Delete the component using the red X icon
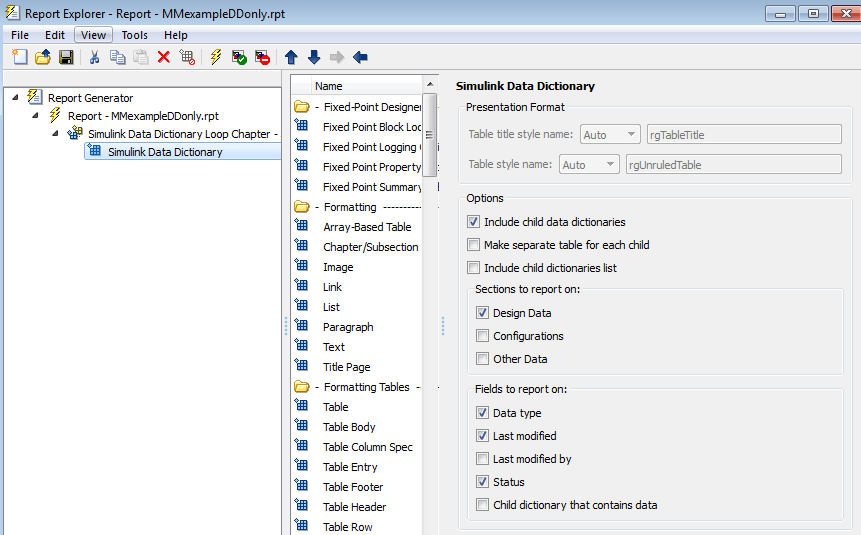861x535 pixels. [x=164, y=57]
